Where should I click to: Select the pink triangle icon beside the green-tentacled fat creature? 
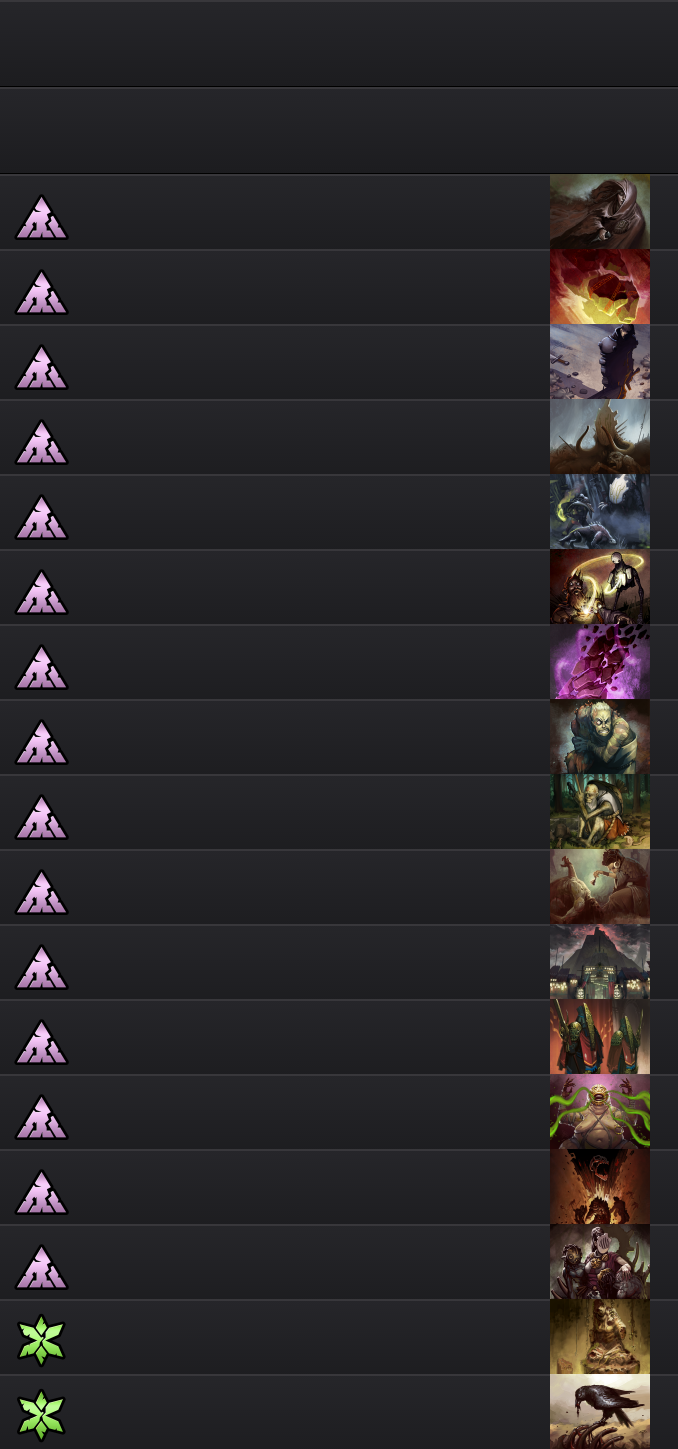coord(41,1117)
